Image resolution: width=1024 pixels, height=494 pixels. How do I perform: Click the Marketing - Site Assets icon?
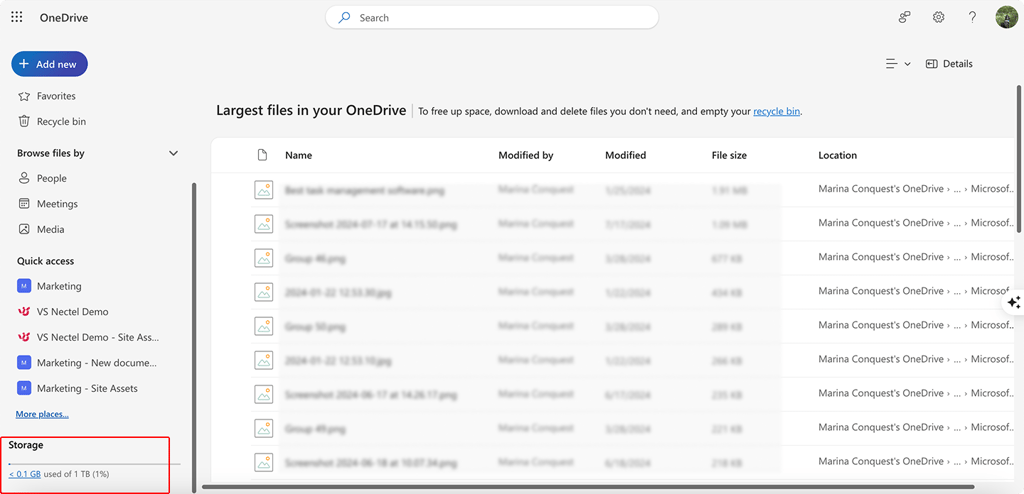click(x=24, y=388)
